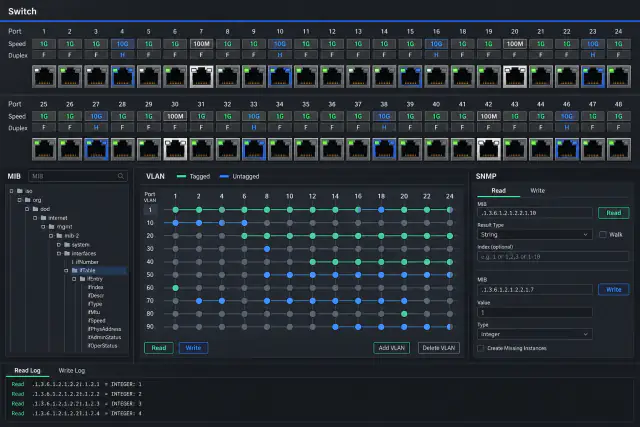Focus the MIB search field
Image resolution: width=640 pixels, height=427 pixels.
pos(78,176)
